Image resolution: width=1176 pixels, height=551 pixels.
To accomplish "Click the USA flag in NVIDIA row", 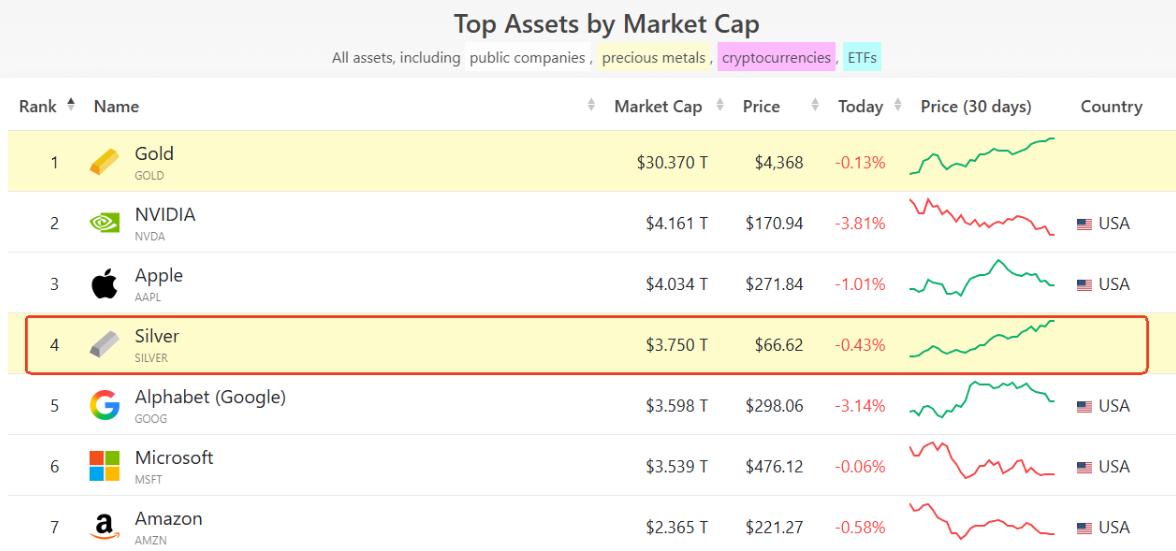I will 1084,223.
